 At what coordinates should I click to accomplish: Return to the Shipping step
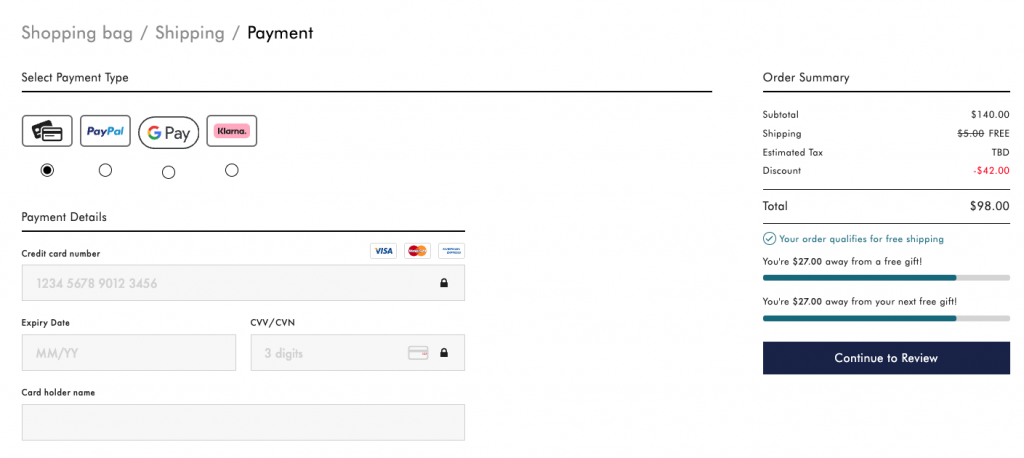(189, 33)
